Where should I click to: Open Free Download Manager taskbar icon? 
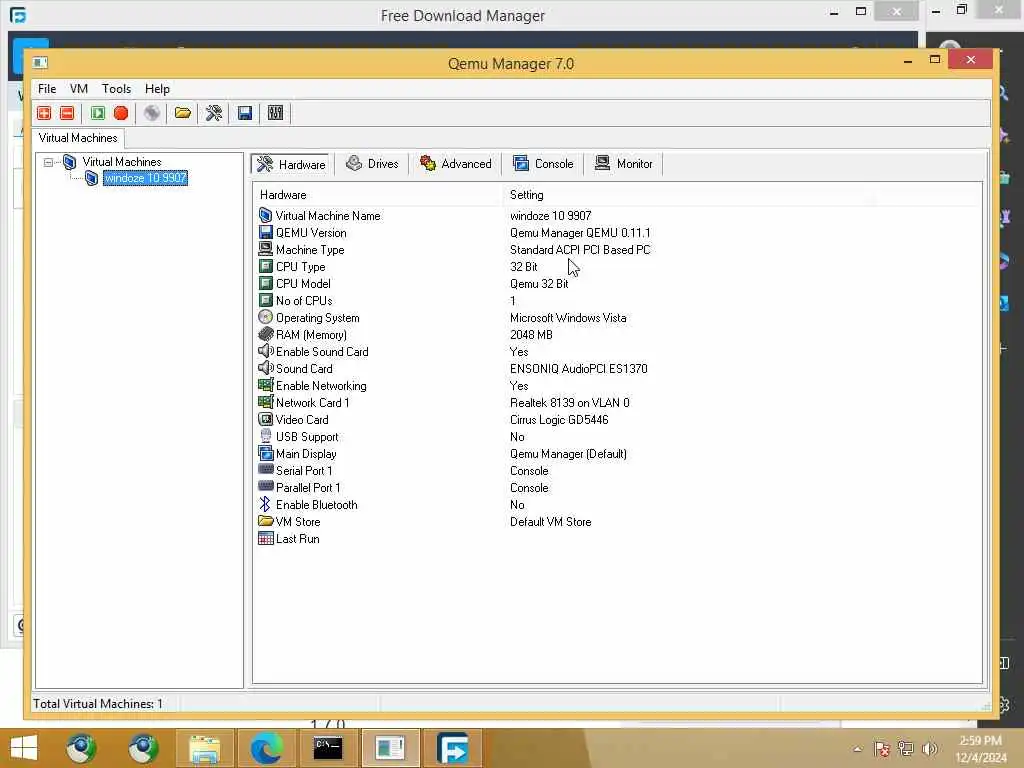(x=452, y=748)
